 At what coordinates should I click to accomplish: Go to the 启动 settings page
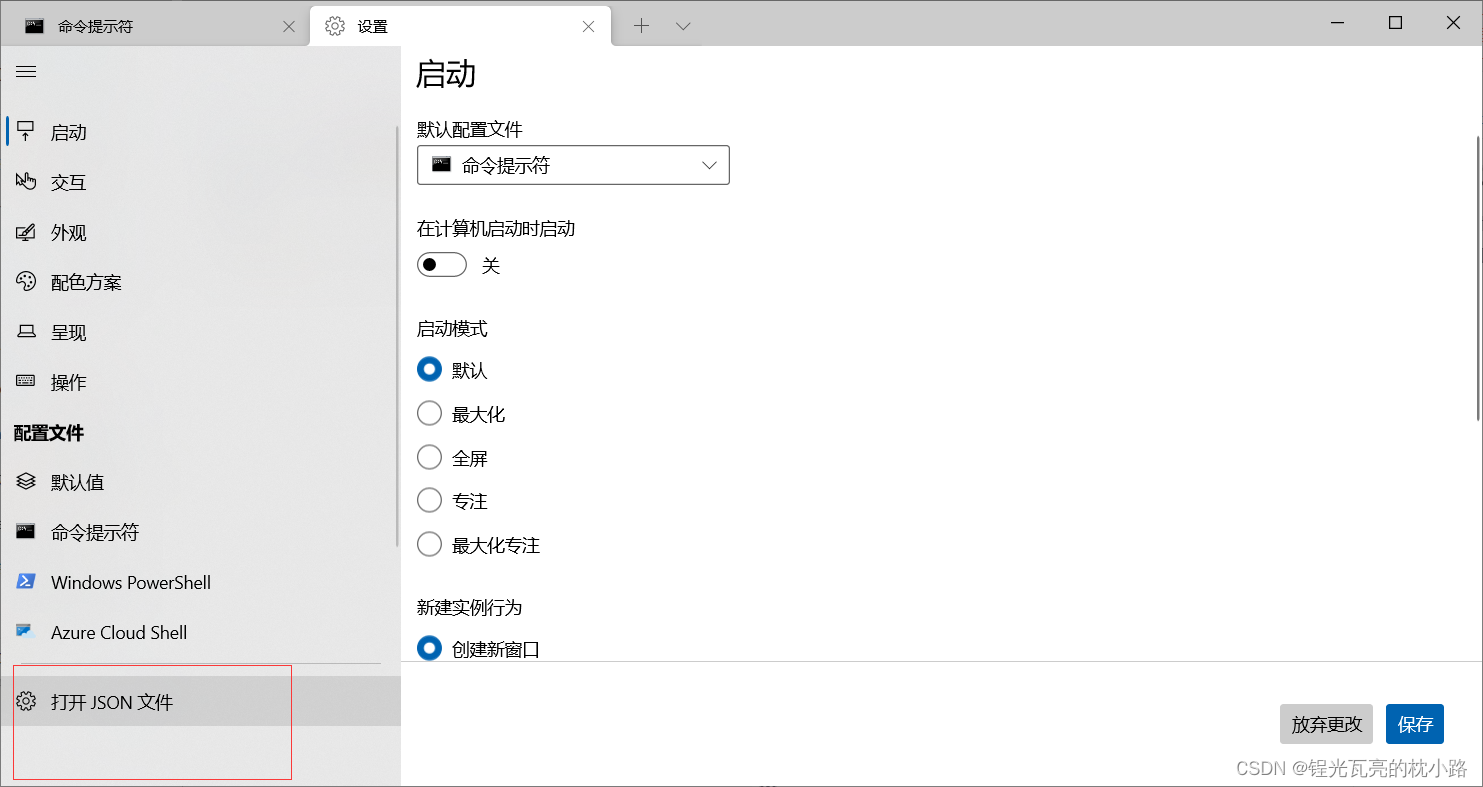[200, 132]
